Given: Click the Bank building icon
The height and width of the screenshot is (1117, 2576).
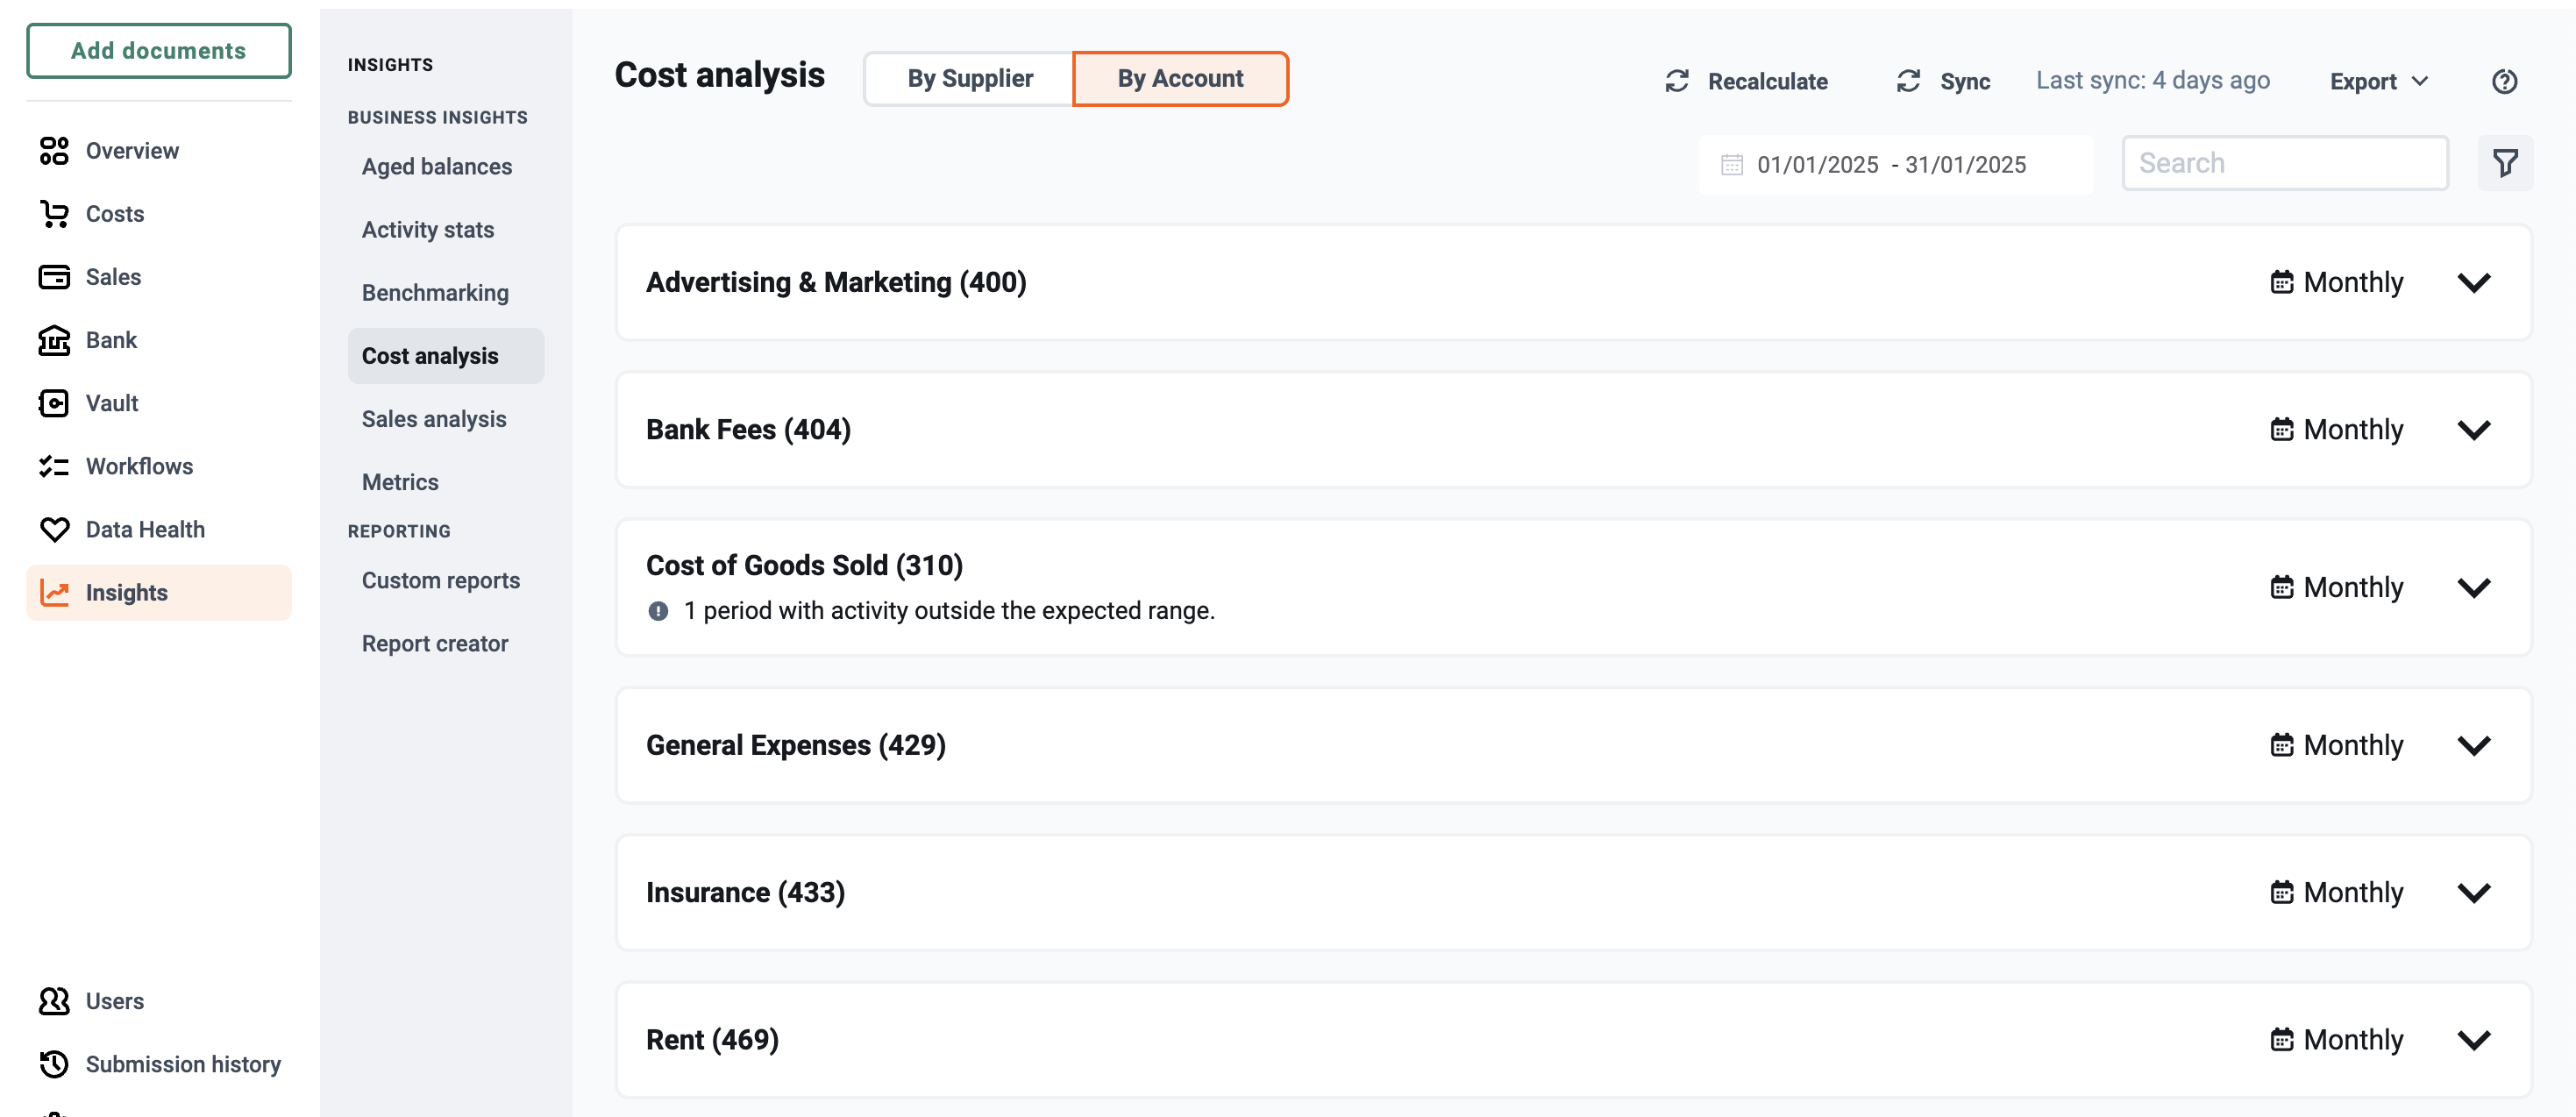Looking at the screenshot, I should point(54,340).
